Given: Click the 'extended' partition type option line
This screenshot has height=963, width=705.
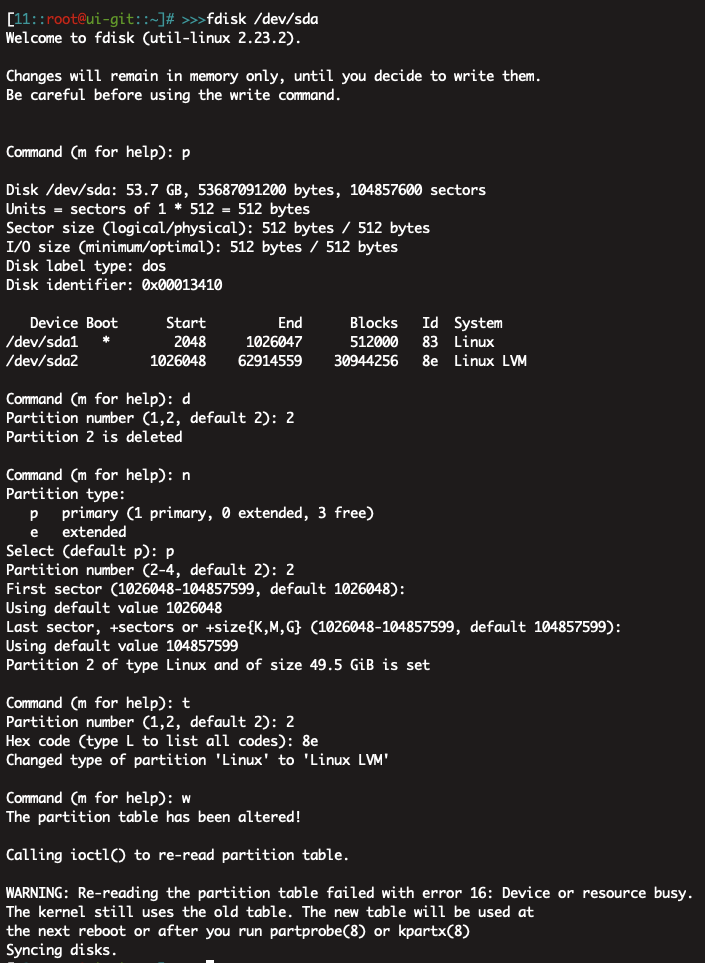Looking at the screenshot, I should [78, 532].
